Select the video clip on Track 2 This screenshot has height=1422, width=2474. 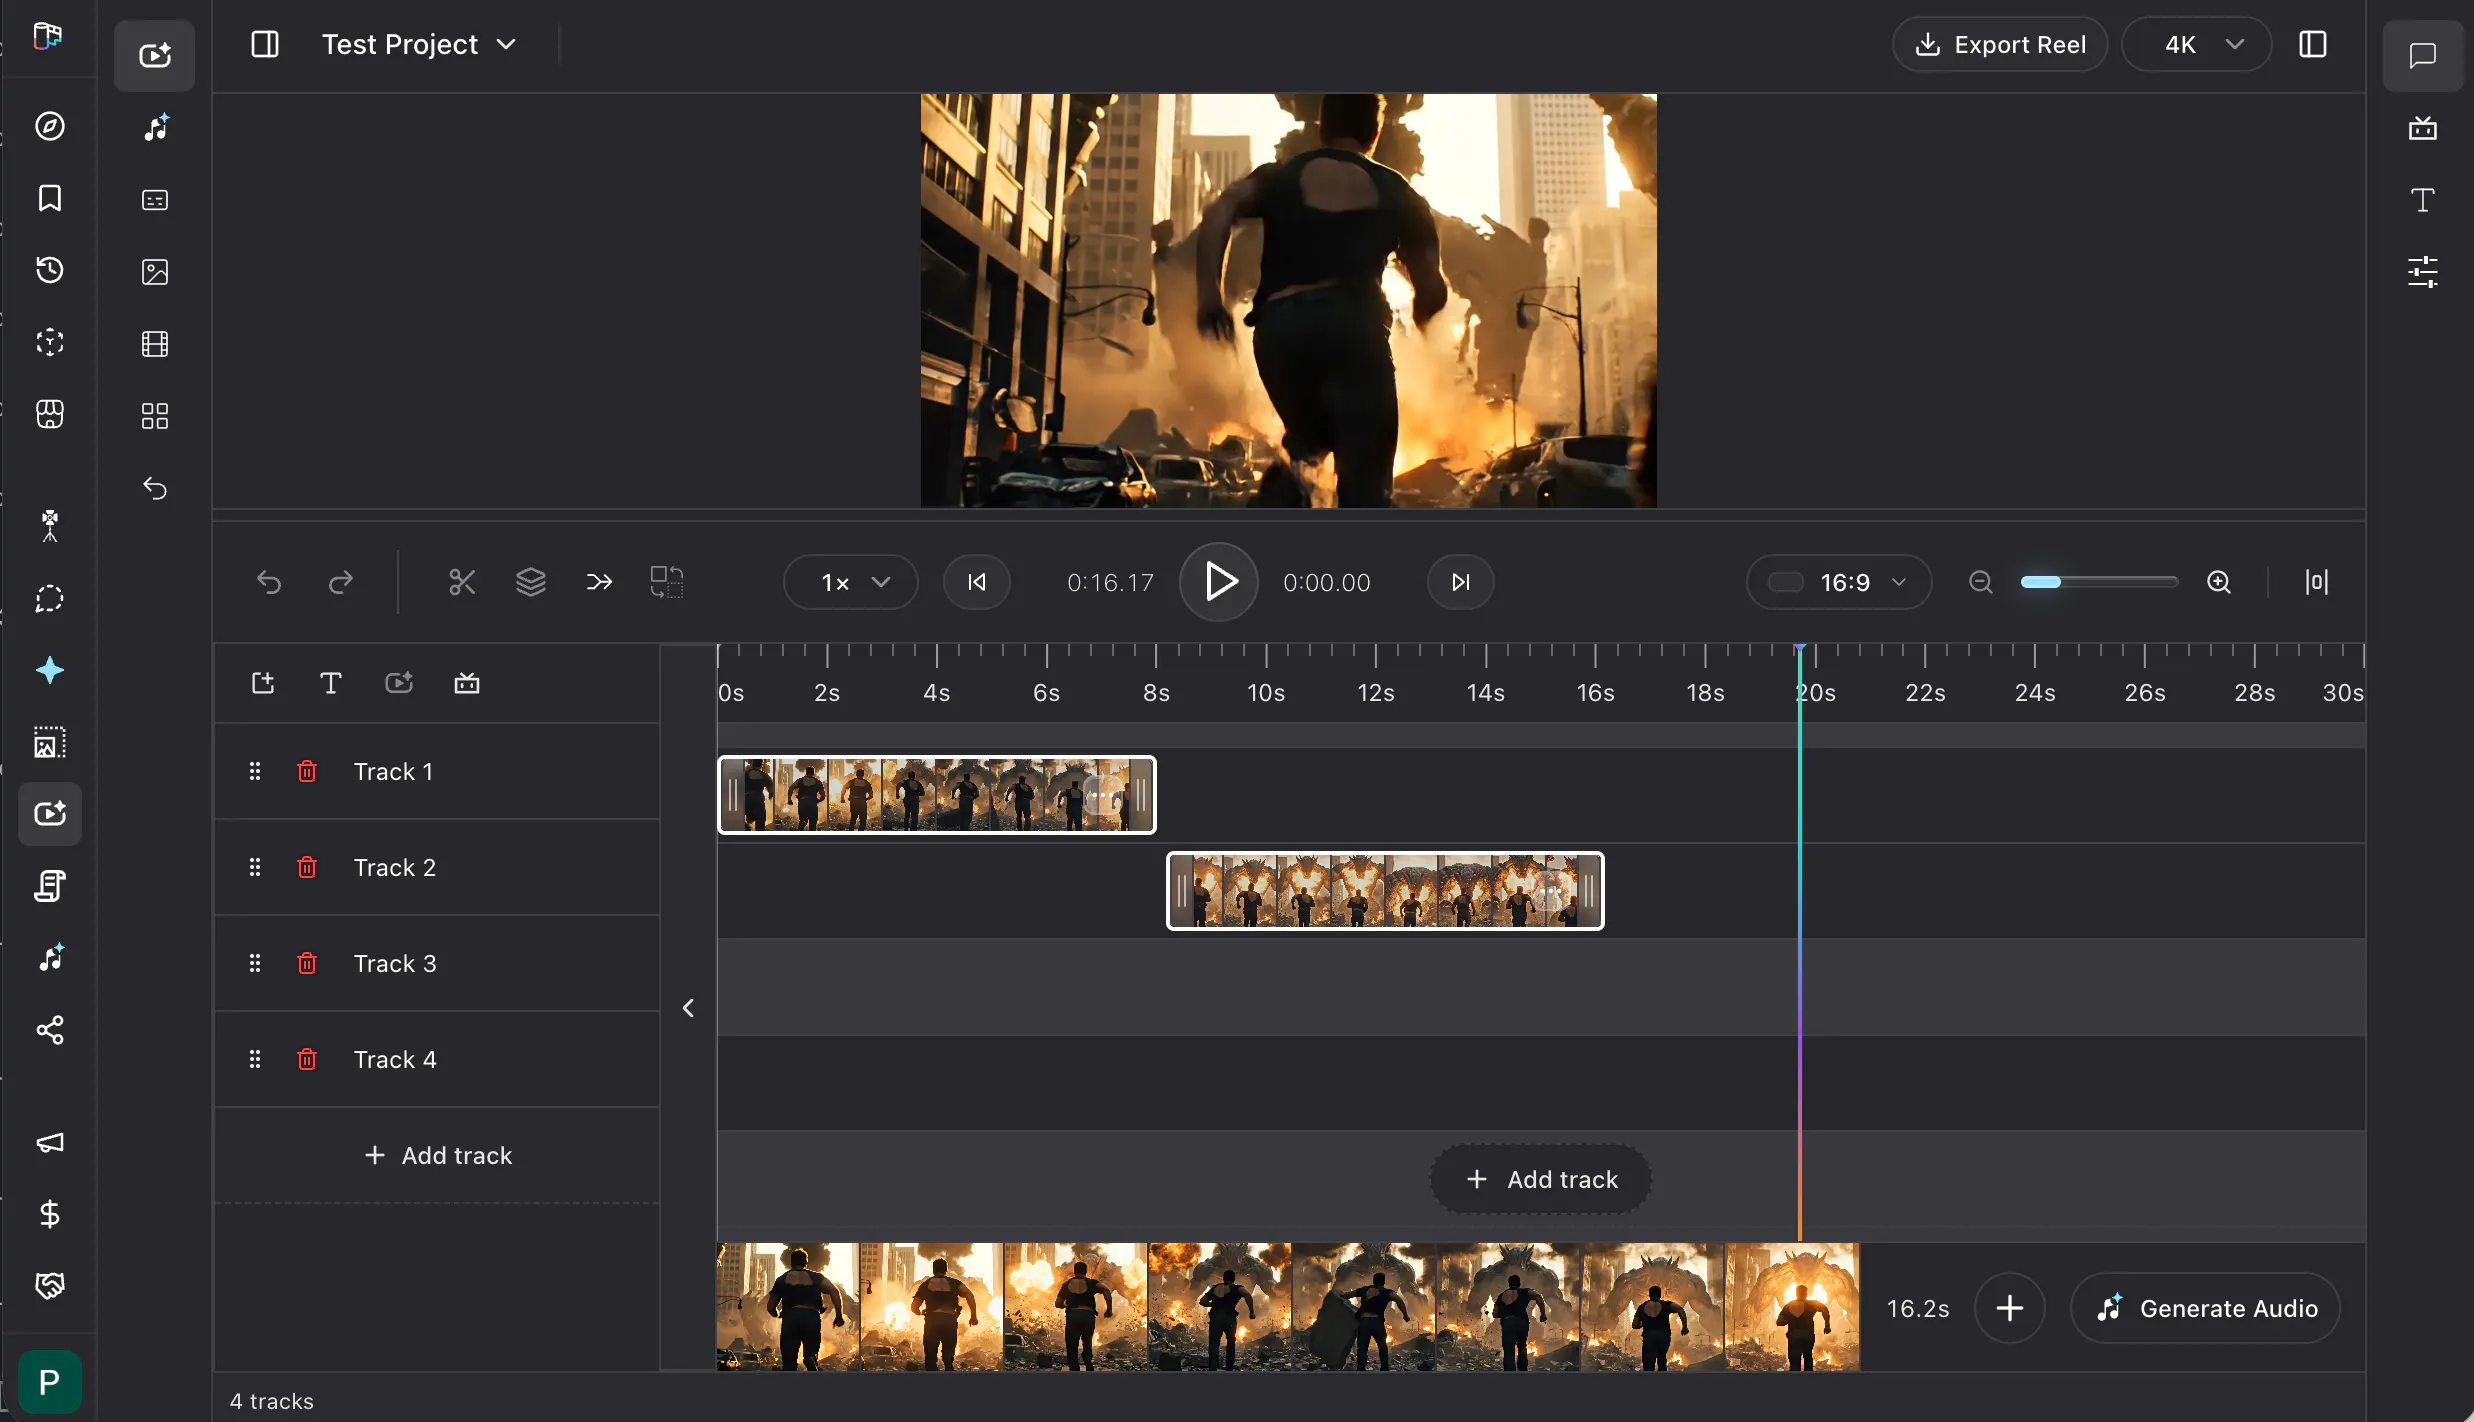coord(1385,891)
